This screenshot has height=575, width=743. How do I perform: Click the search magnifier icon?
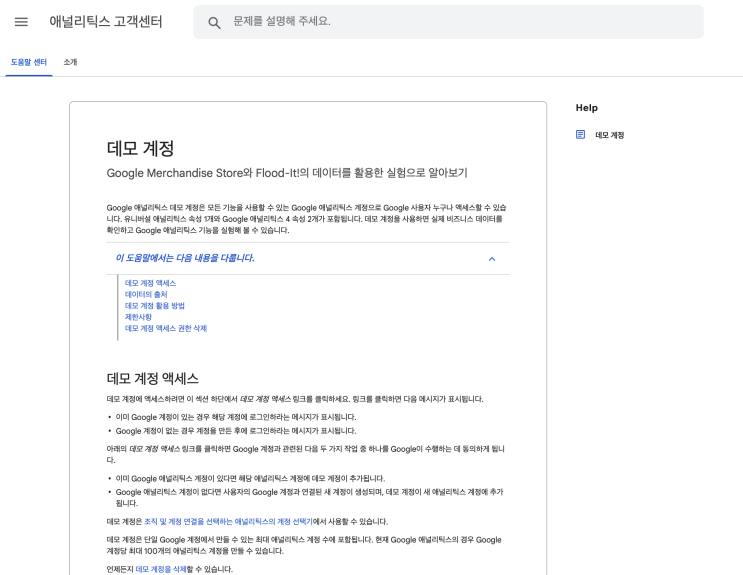(214, 22)
